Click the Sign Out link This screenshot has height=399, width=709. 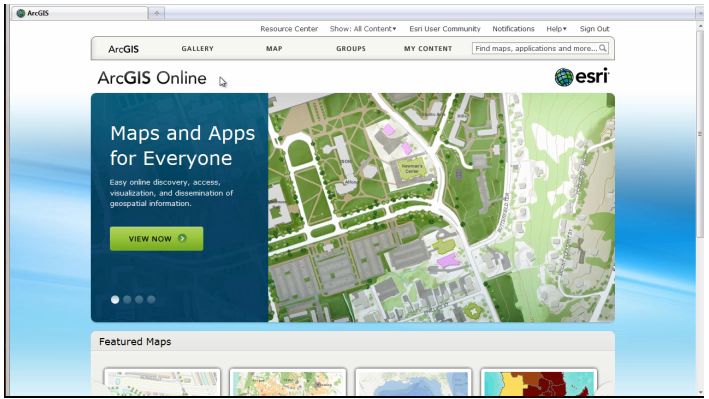(x=595, y=28)
